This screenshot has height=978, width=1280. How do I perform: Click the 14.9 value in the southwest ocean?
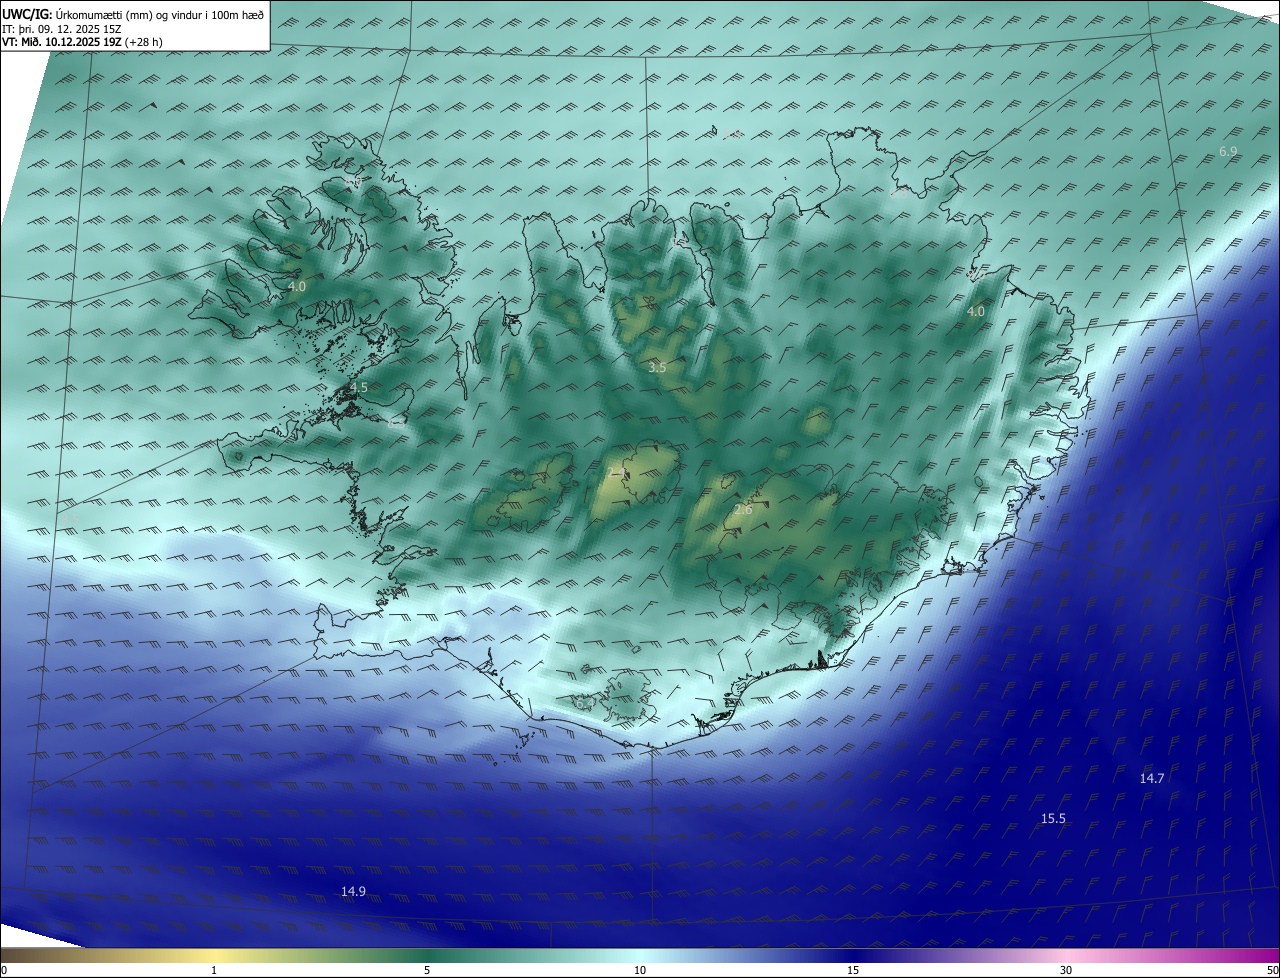click(x=353, y=891)
